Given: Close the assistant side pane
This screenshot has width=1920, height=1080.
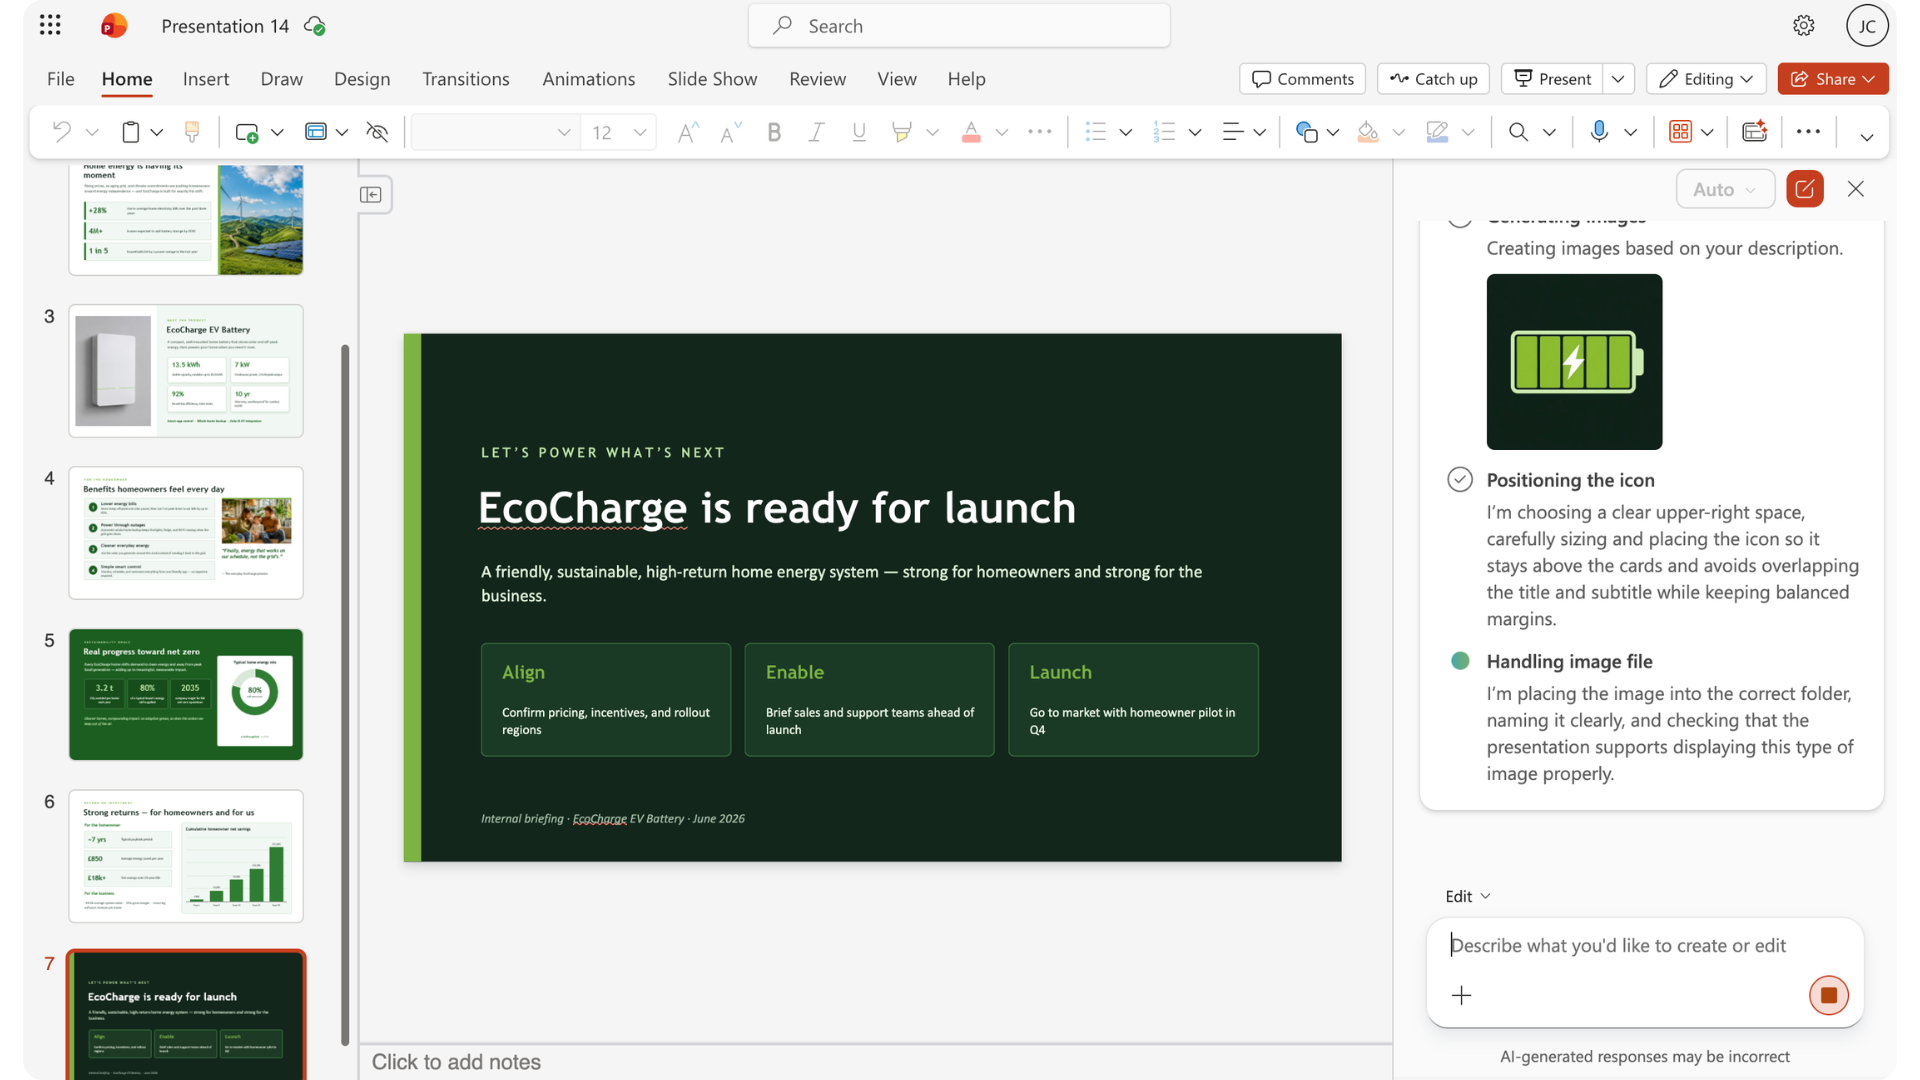Looking at the screenshot, I should point(1856,189).
